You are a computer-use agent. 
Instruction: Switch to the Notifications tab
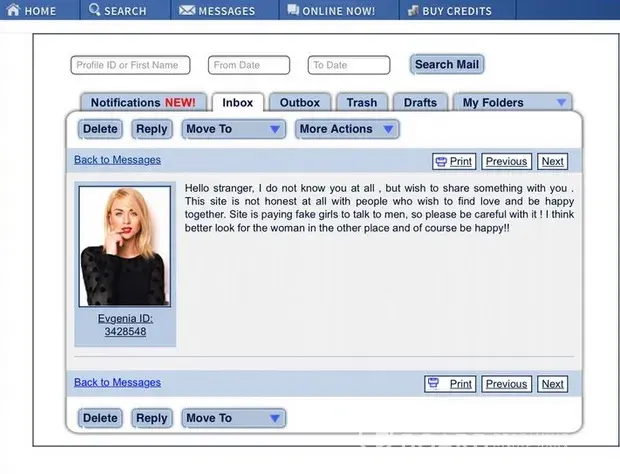coord(143,102)
